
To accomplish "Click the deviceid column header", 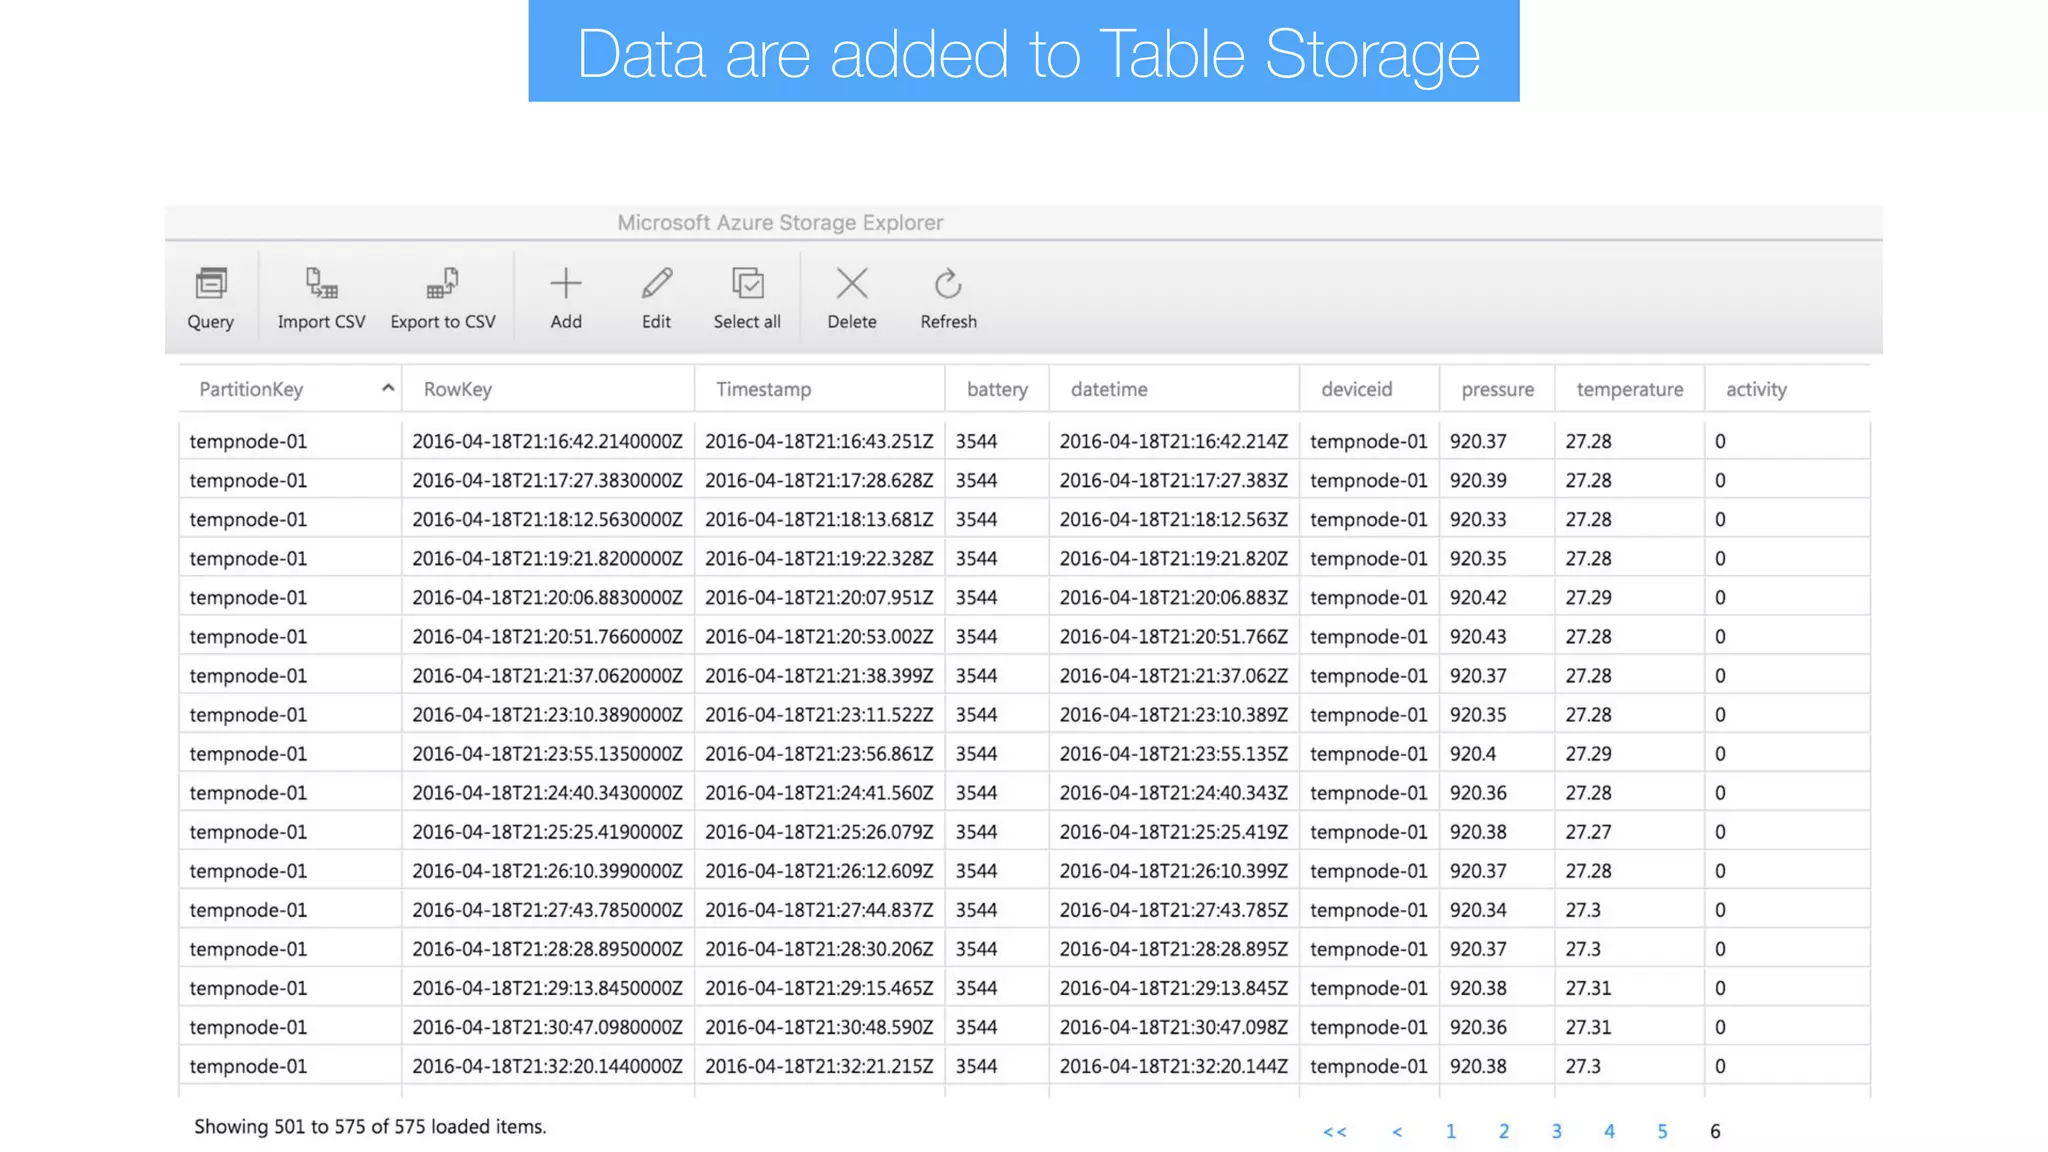I will 1356,390.
